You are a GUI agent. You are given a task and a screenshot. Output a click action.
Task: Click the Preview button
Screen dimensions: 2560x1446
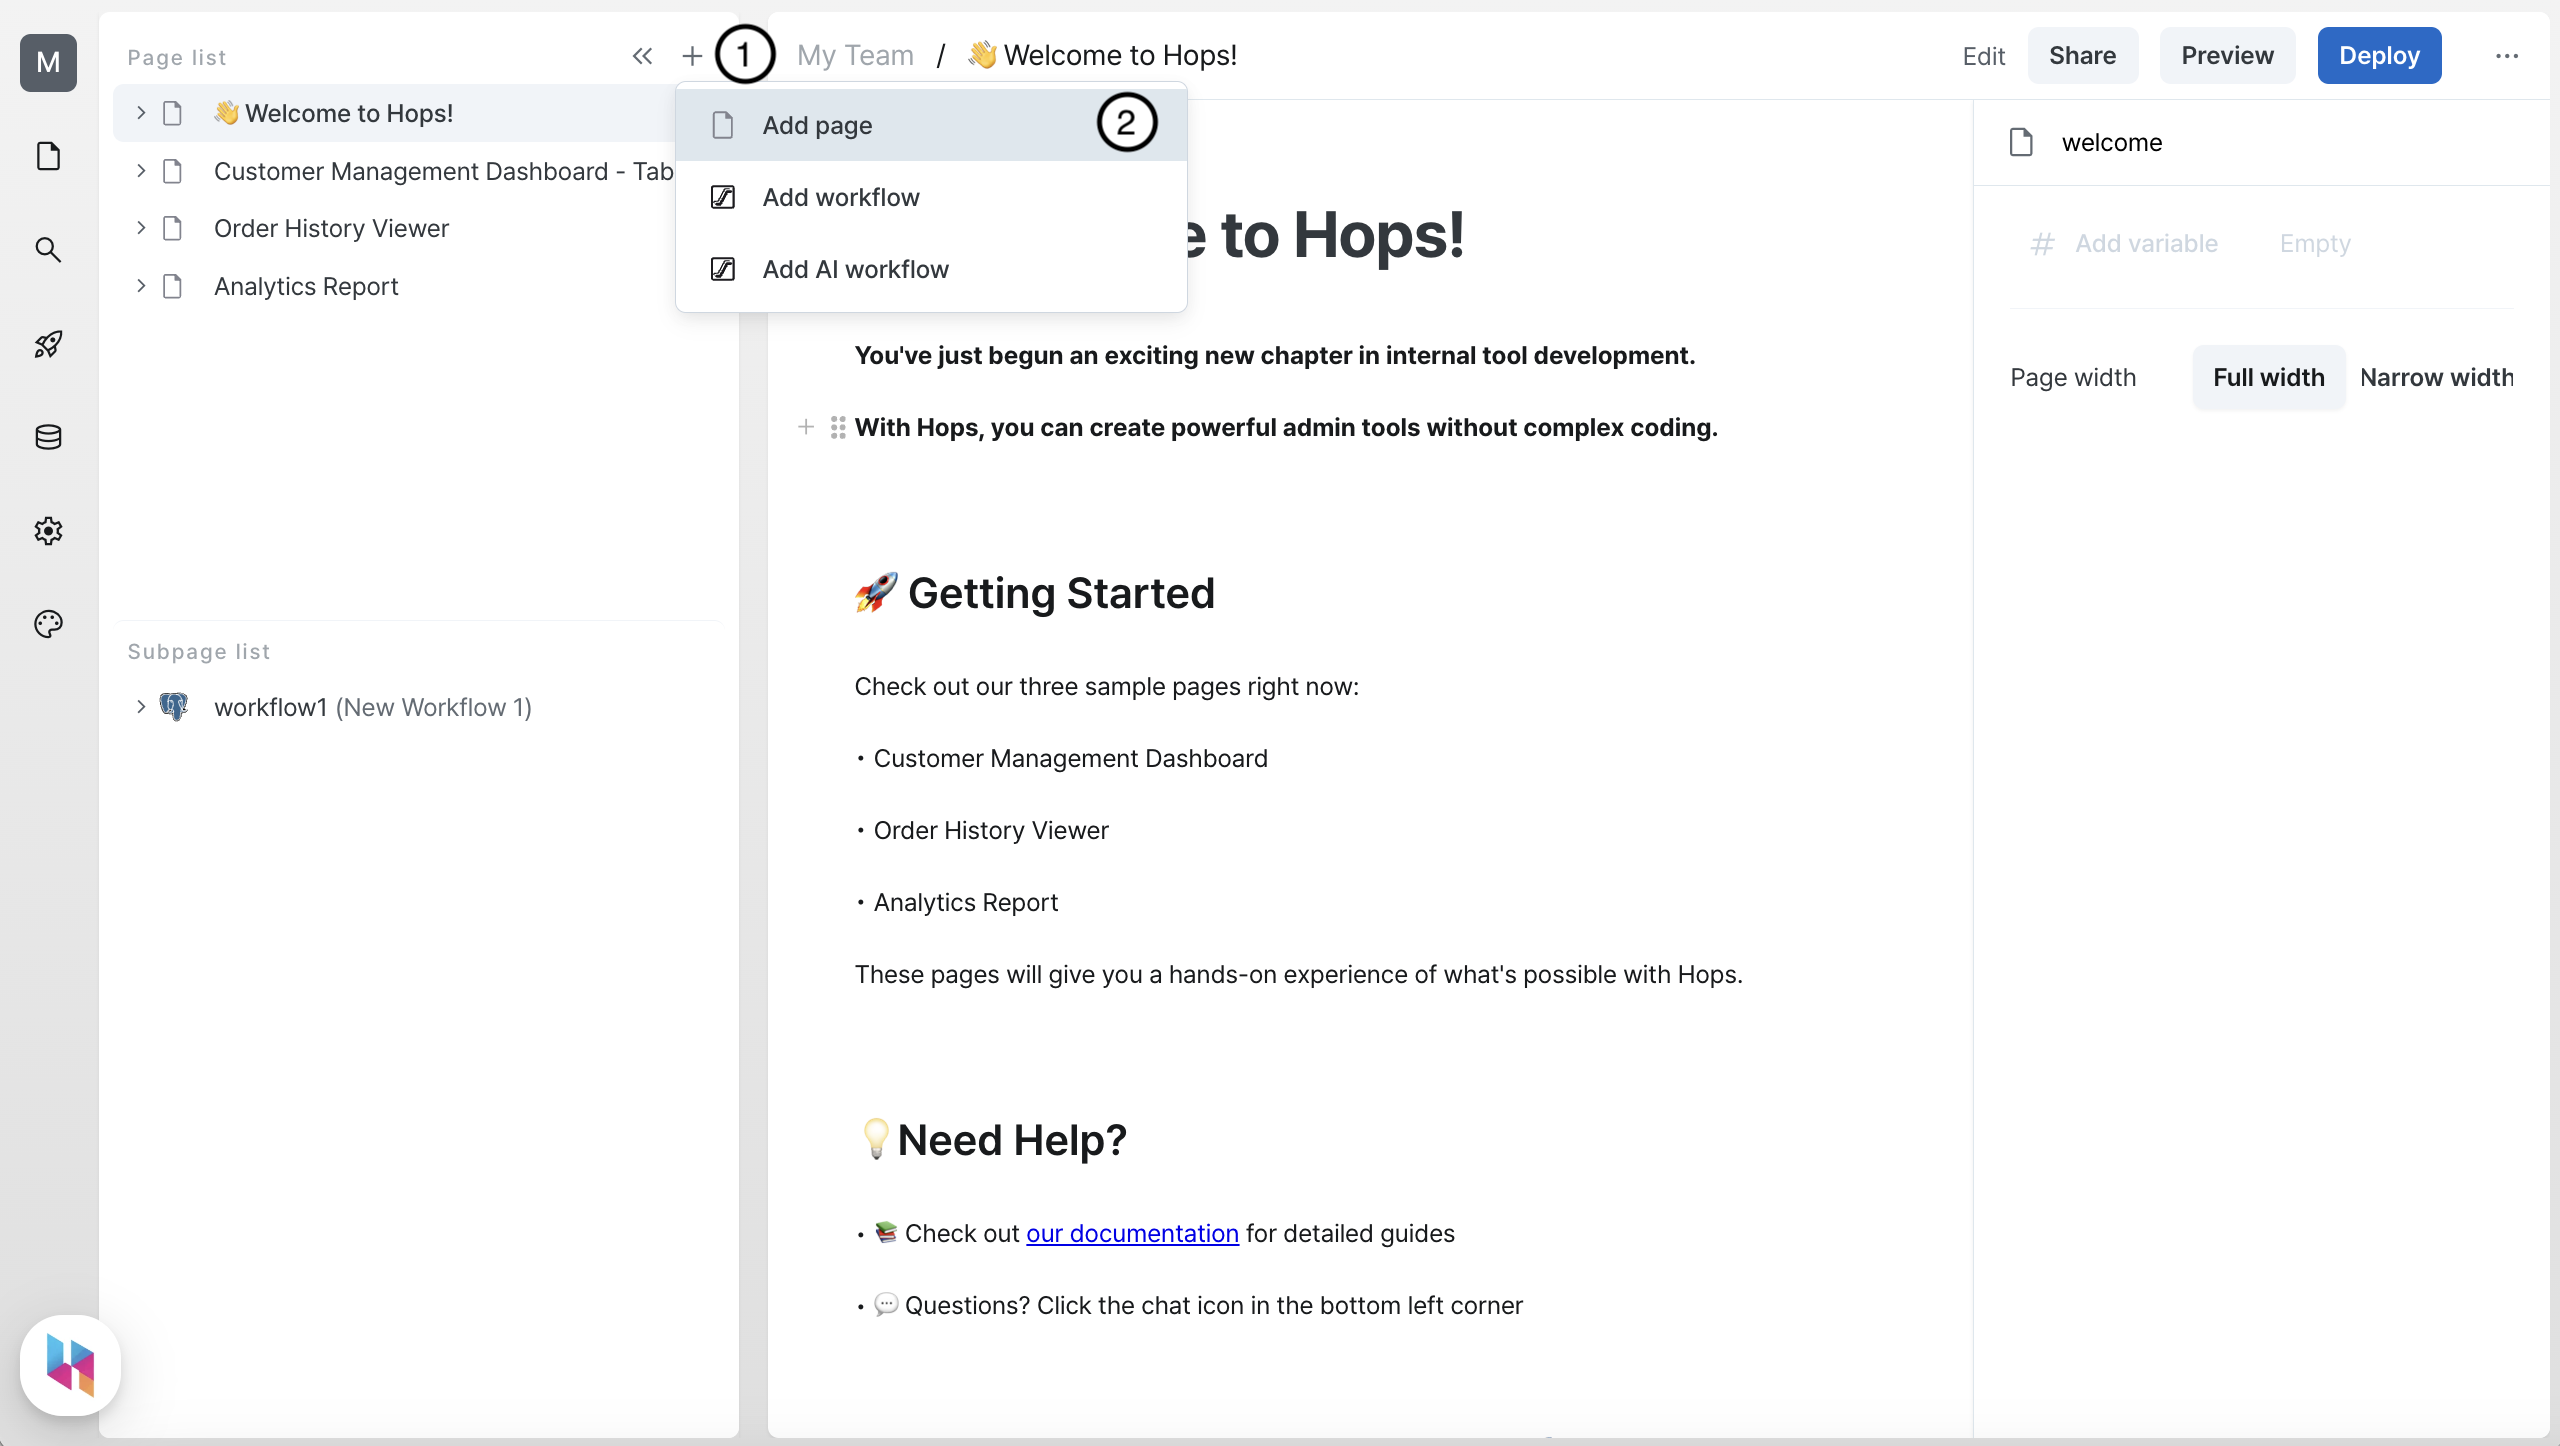(x=2227, y=56)
